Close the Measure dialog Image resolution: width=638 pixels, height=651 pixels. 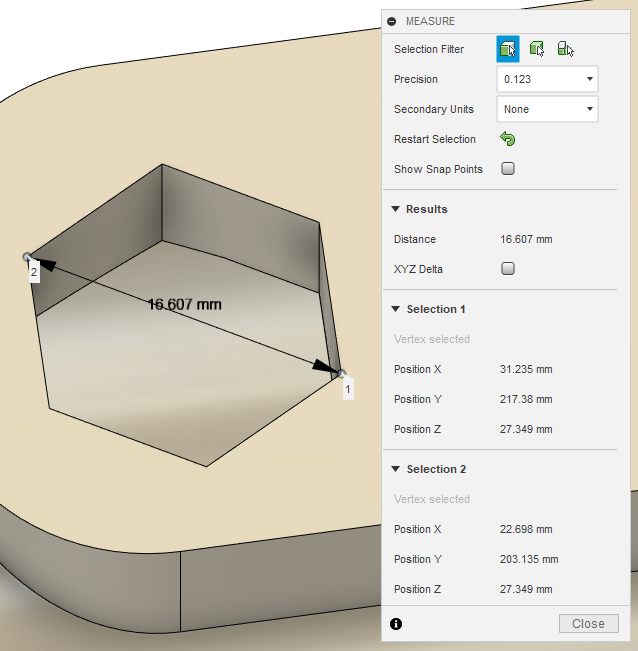pyautogui.click(x=589, y=624)
